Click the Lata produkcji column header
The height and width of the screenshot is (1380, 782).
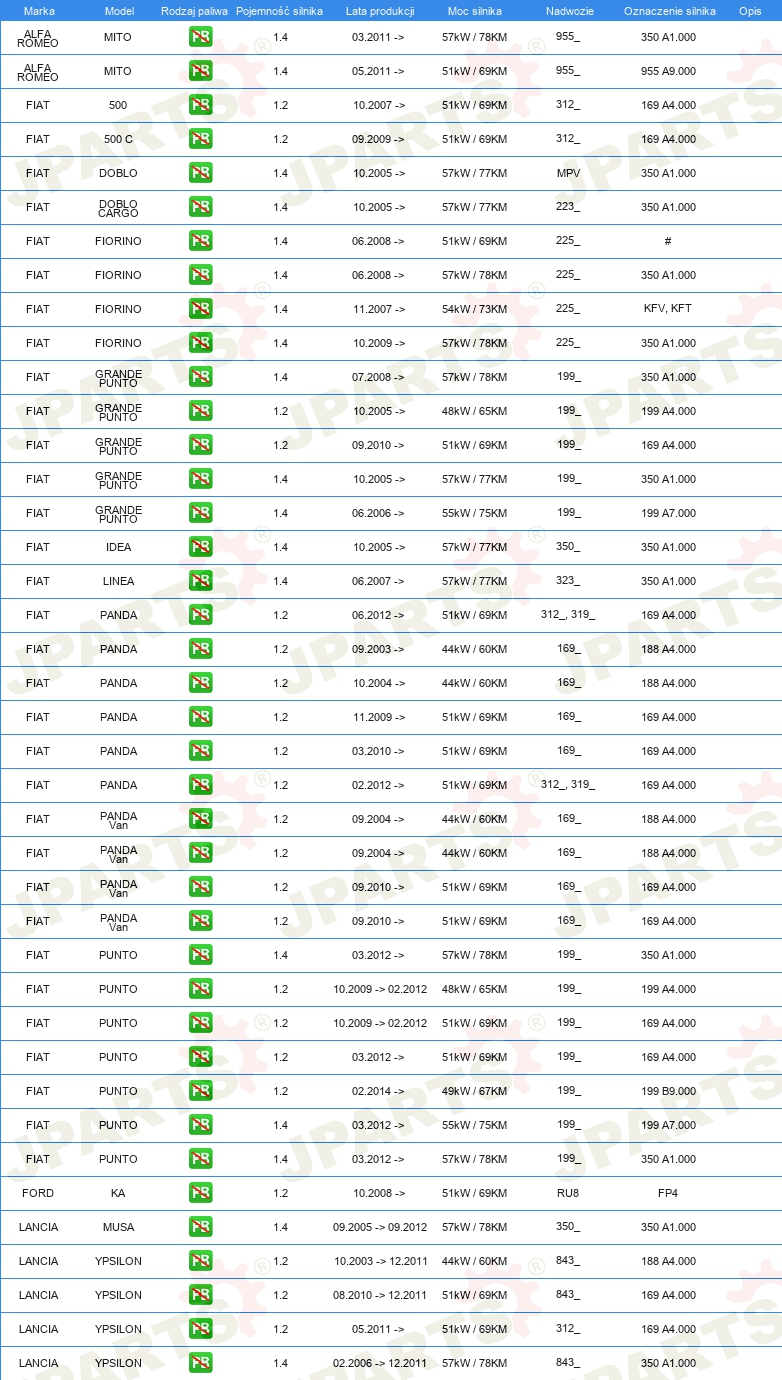[x=380, y=11]
